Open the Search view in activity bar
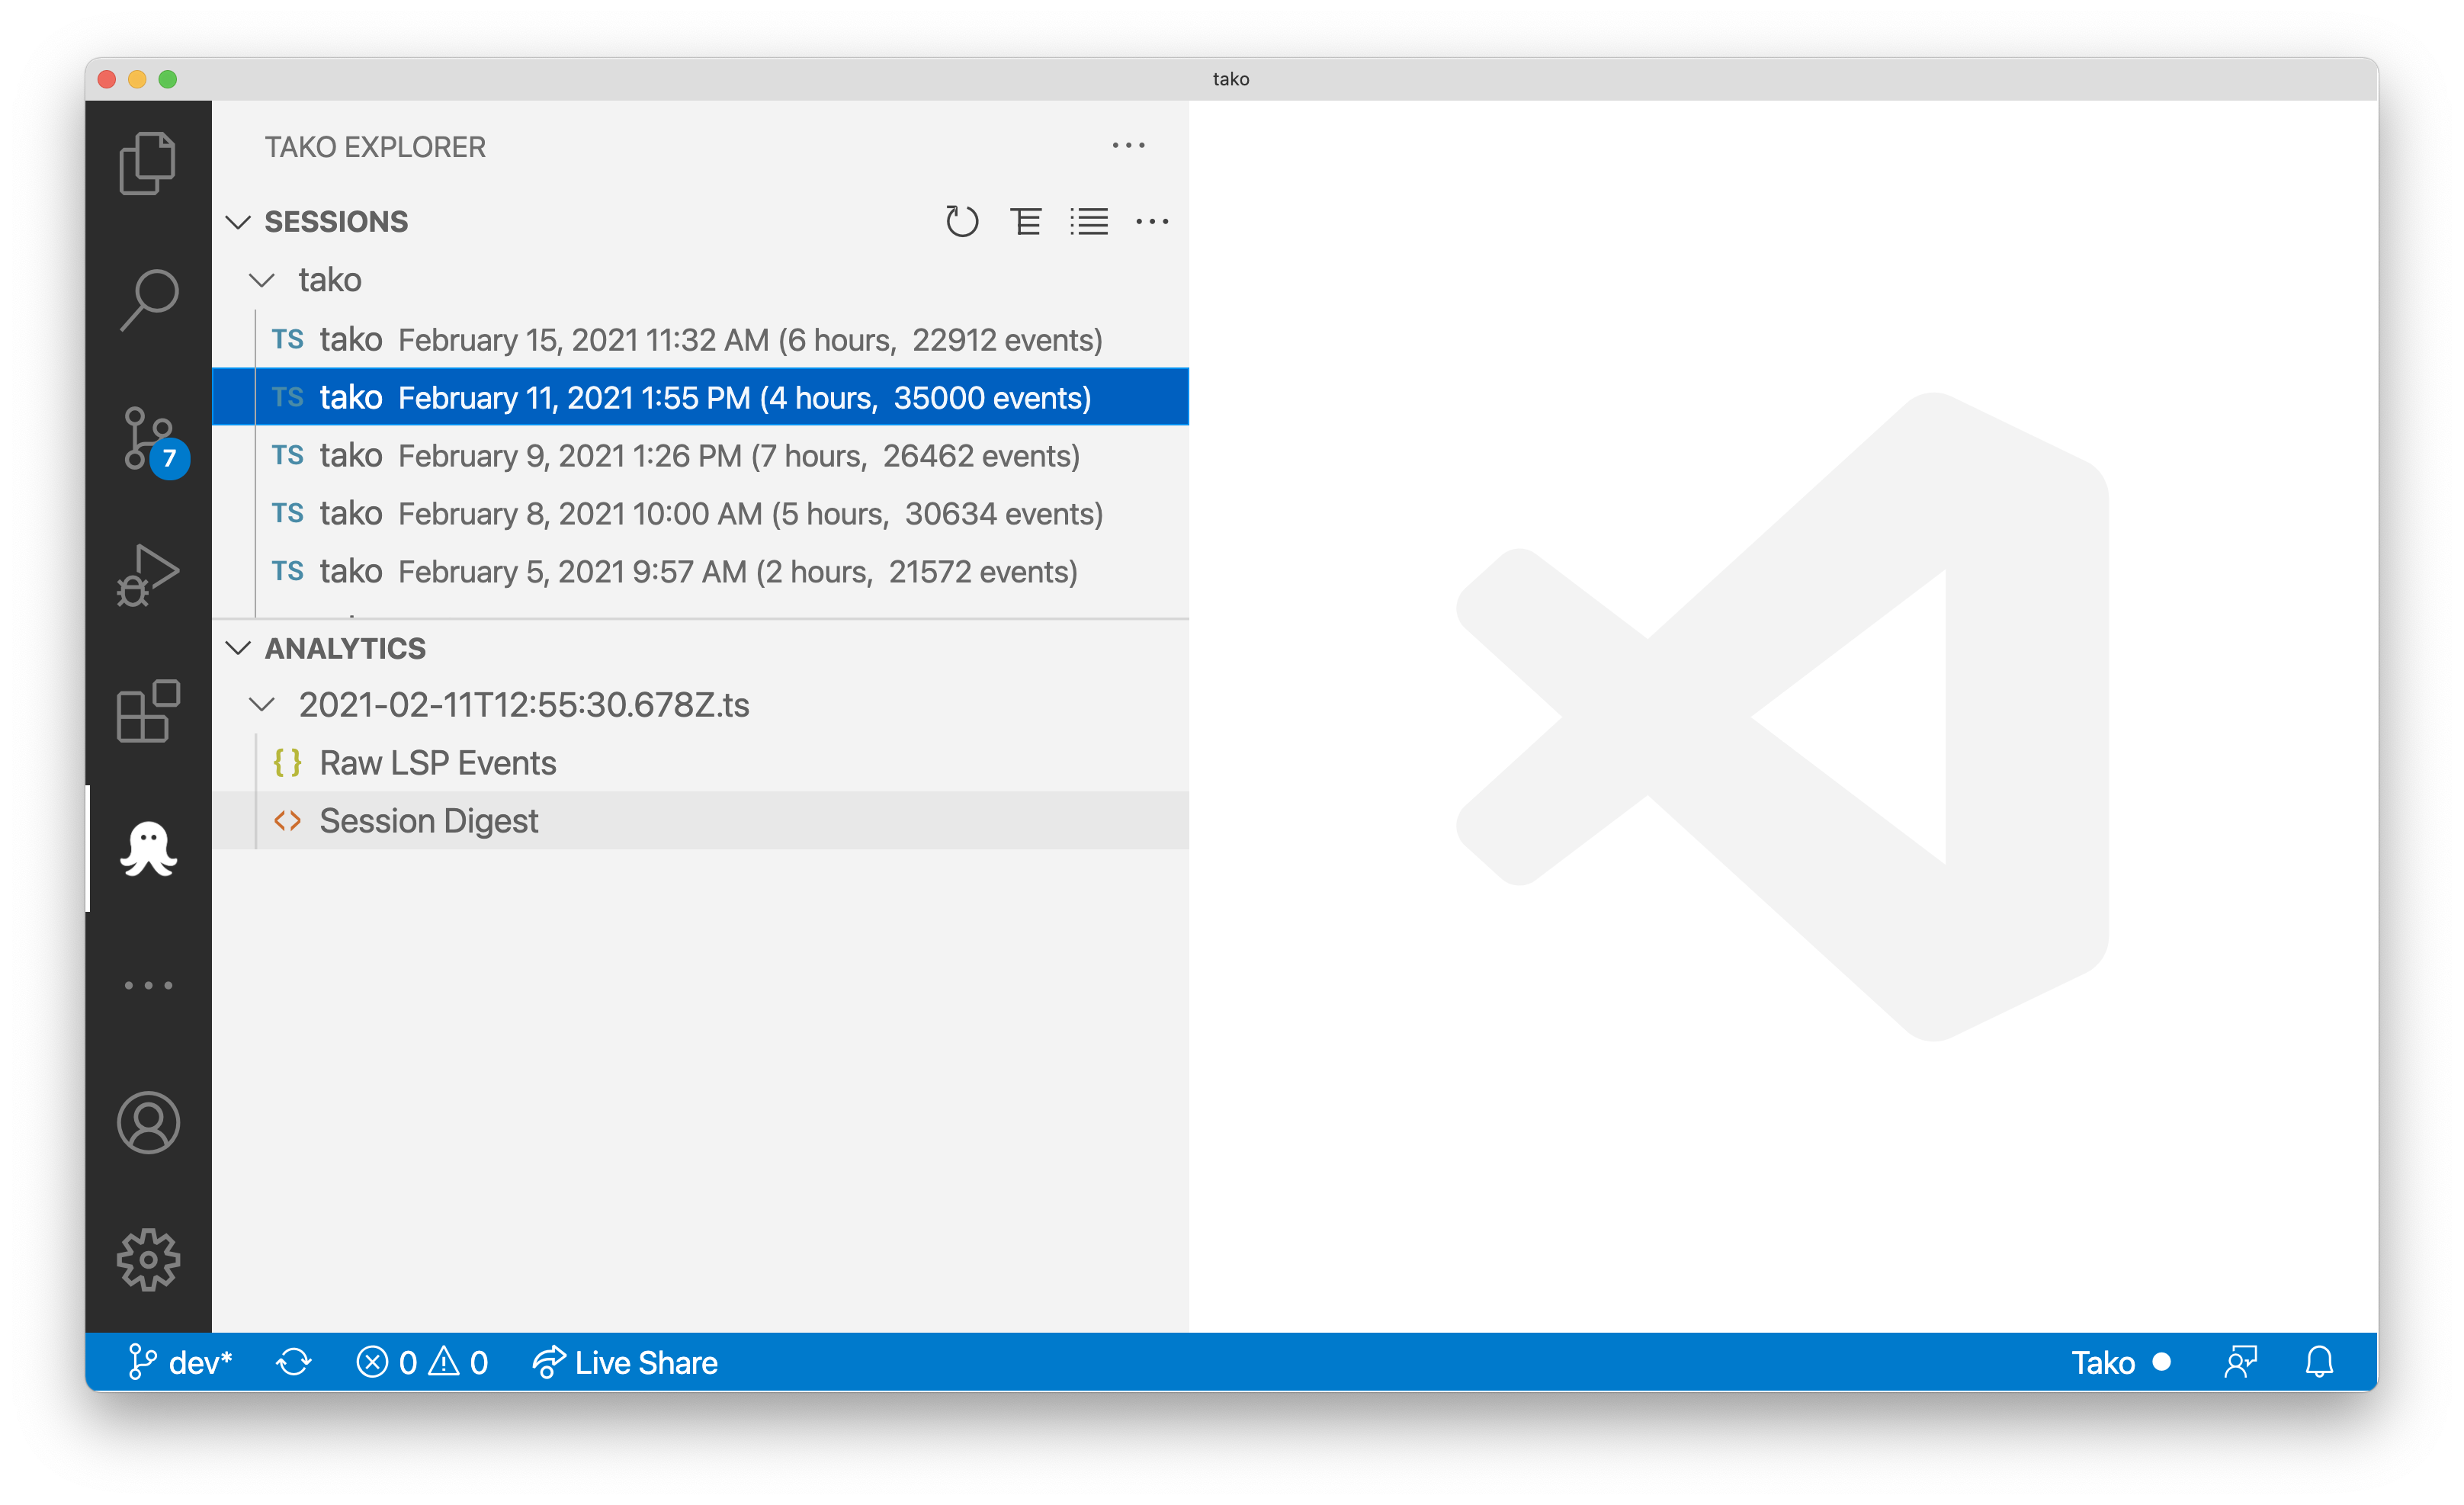2464x1505 pixels. tap(148, 300)
